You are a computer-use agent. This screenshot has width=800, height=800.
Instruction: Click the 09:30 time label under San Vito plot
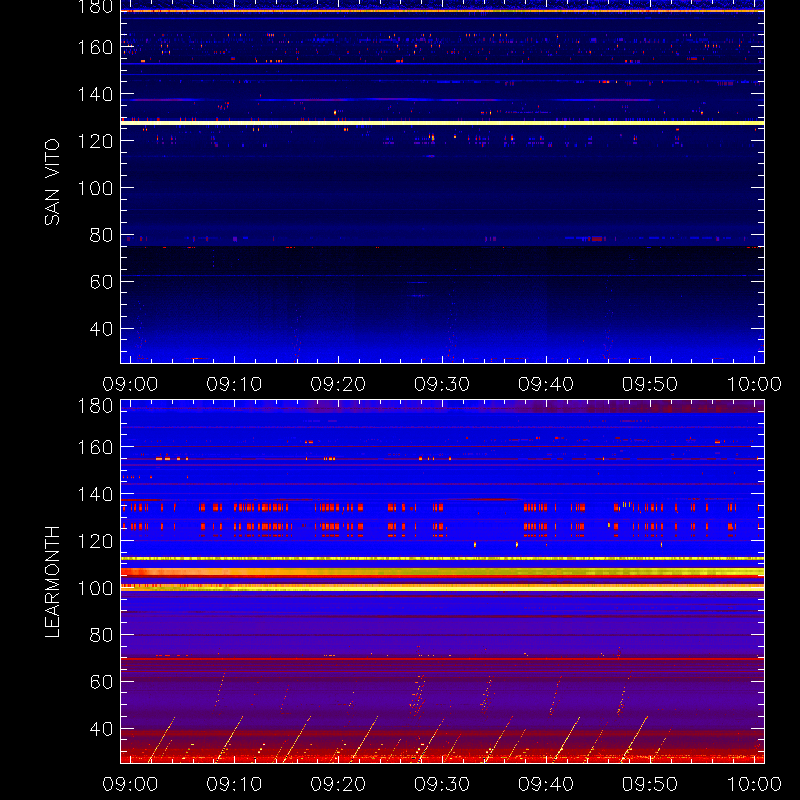(x=442, y=384)
